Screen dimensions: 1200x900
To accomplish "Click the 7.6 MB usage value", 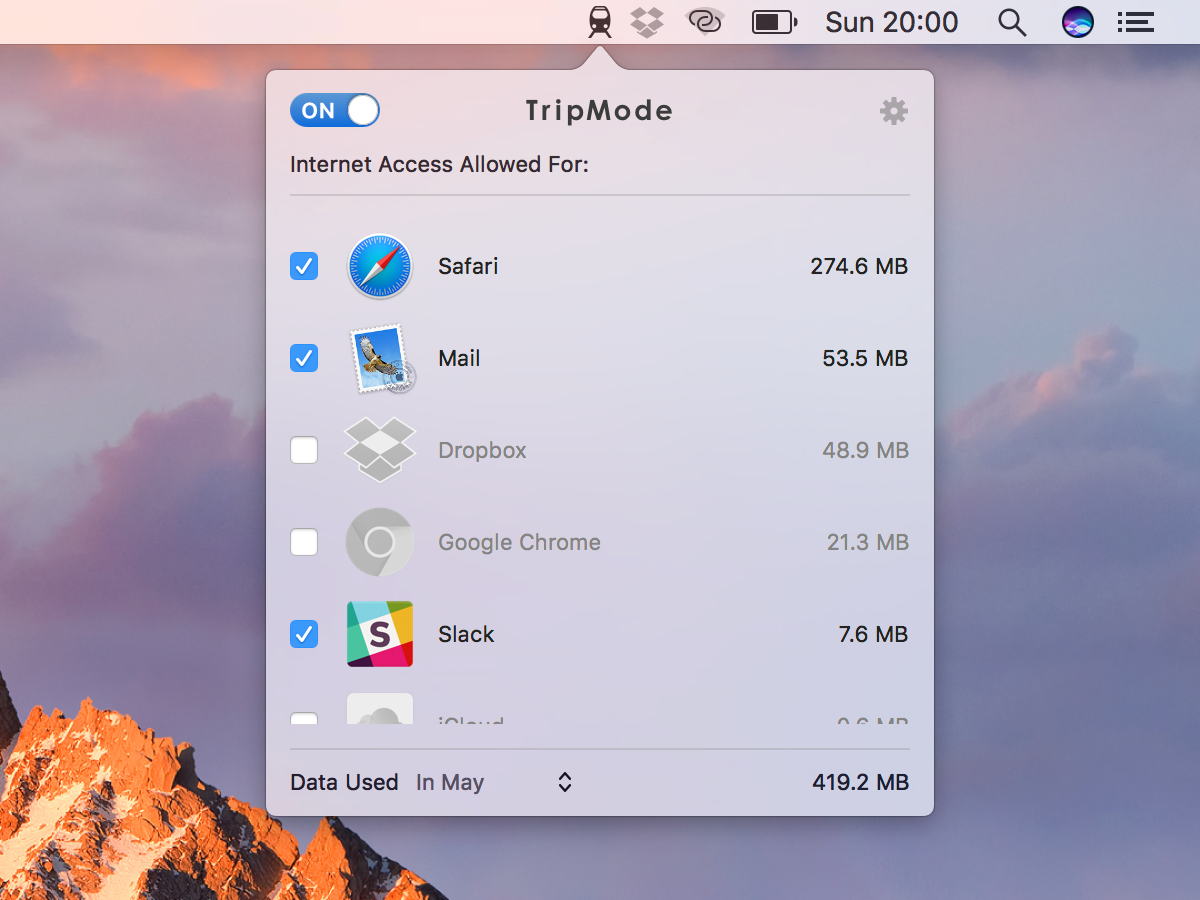I will pos(873,634).
